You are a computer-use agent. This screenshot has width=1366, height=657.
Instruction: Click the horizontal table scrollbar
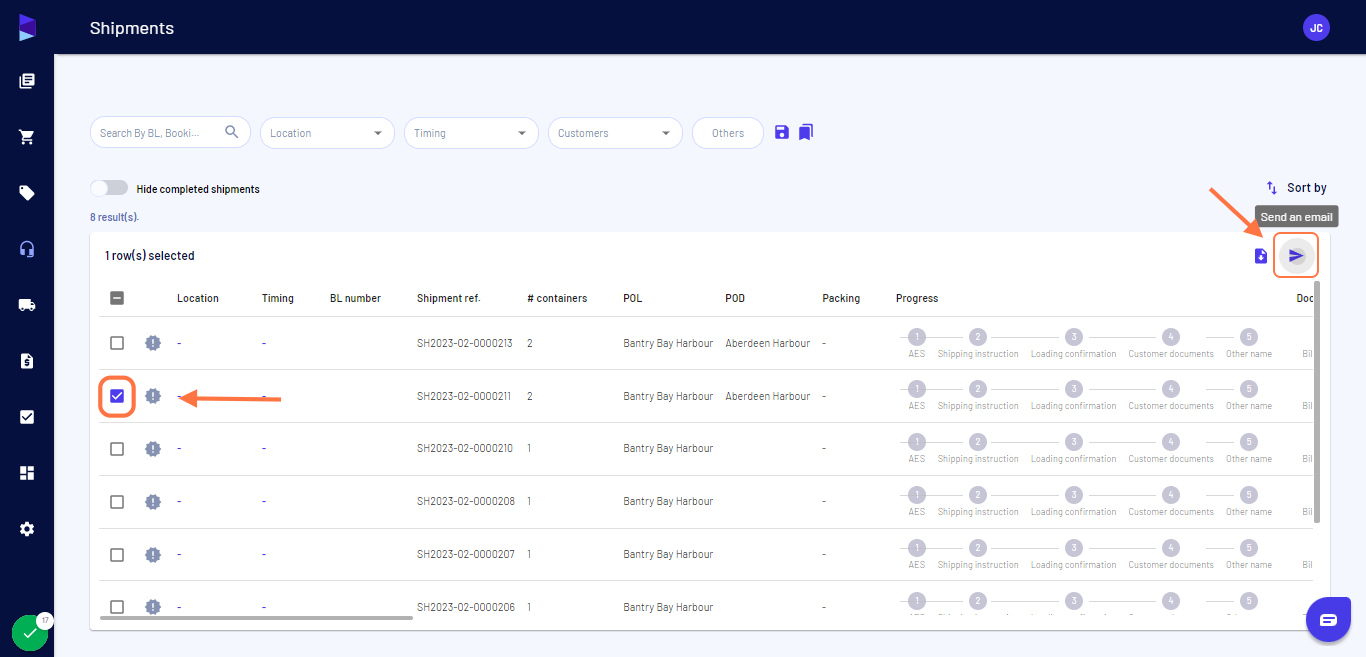coord(256,618)
